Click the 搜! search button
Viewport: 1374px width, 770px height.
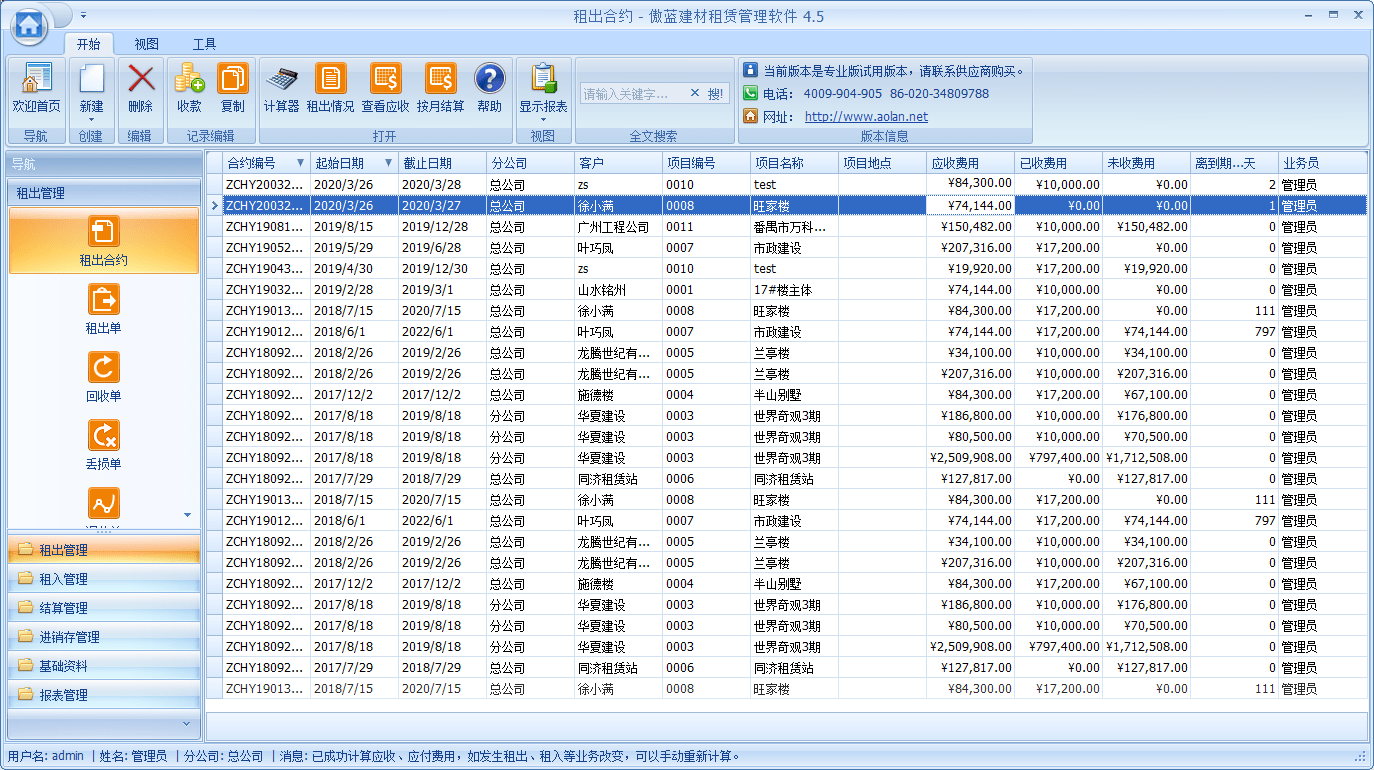point(718,91)
